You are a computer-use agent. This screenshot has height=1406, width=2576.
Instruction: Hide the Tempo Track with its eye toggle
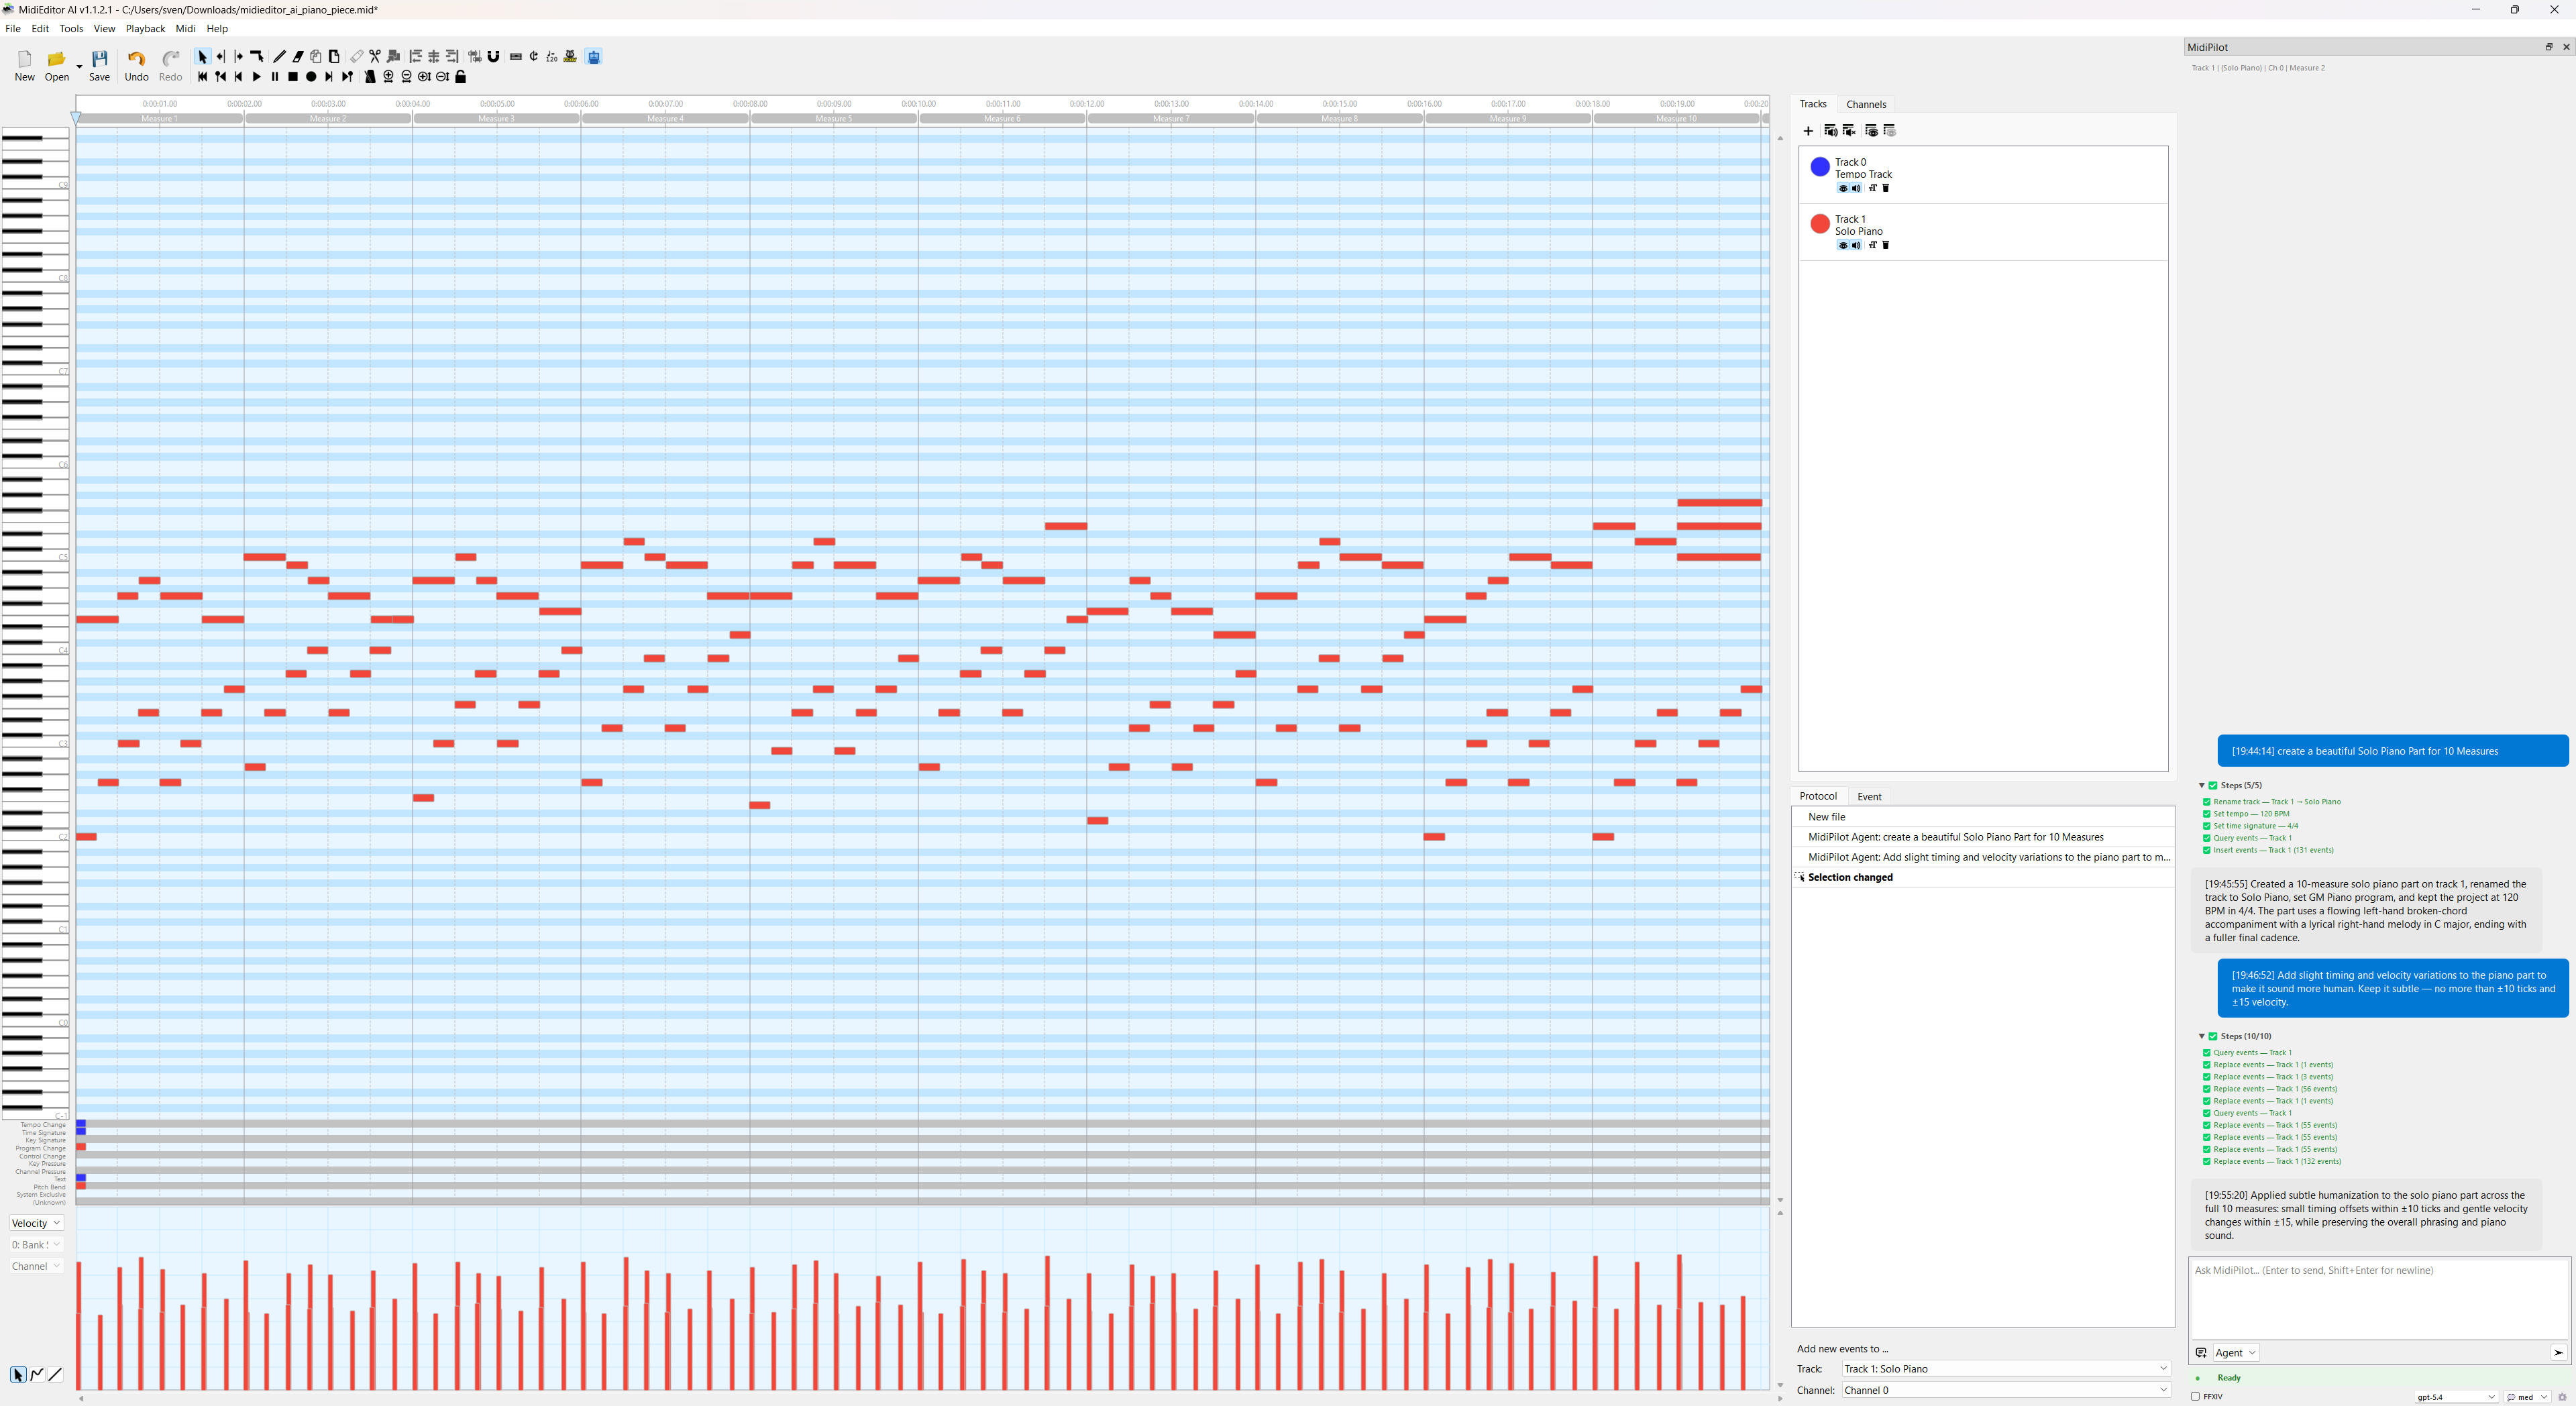pyautogui.click(x=1843, y=188)
